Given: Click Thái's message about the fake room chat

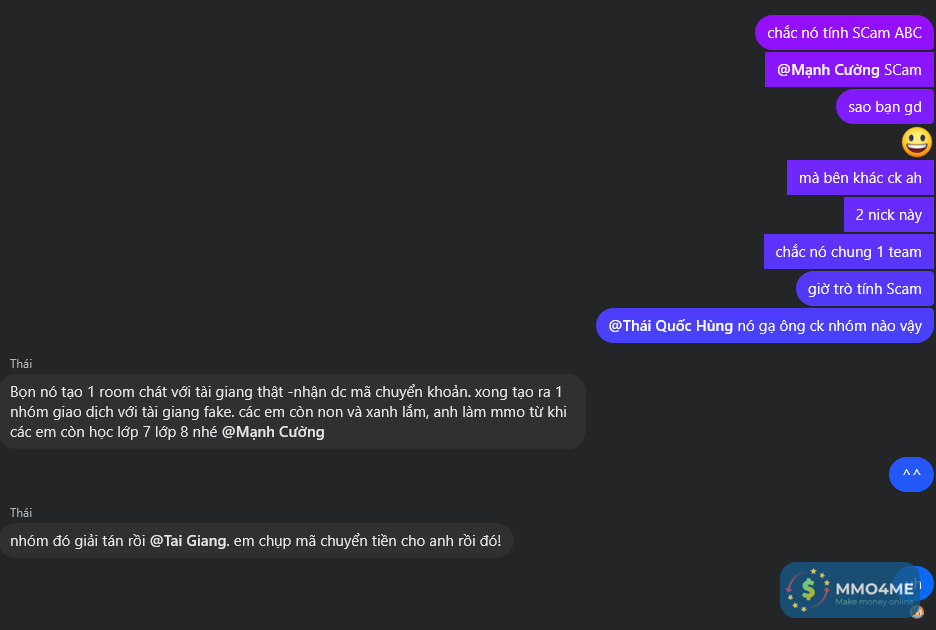Looking at the screenshot, I should [290, 411].
